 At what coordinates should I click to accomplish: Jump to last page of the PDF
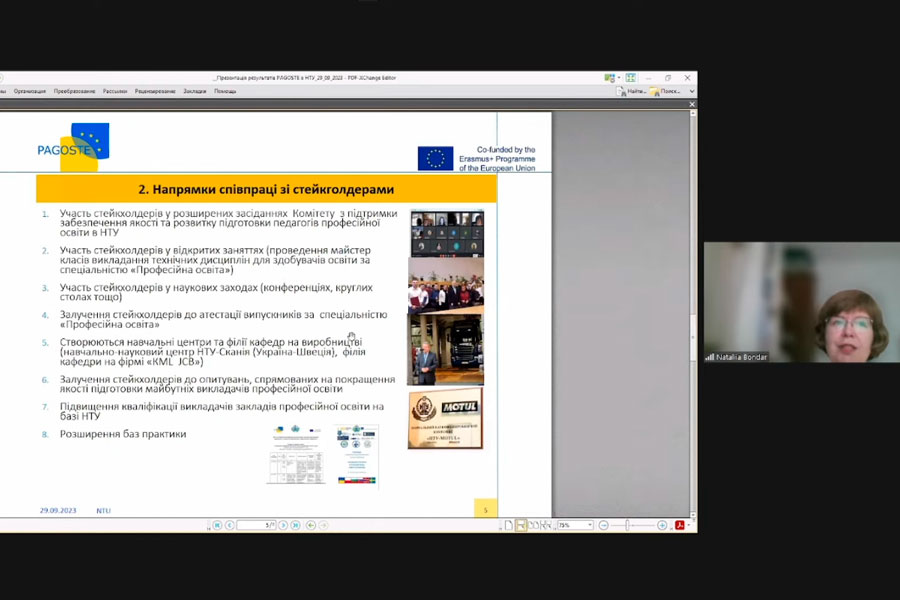pyautogui.click(x=296, y=525)
